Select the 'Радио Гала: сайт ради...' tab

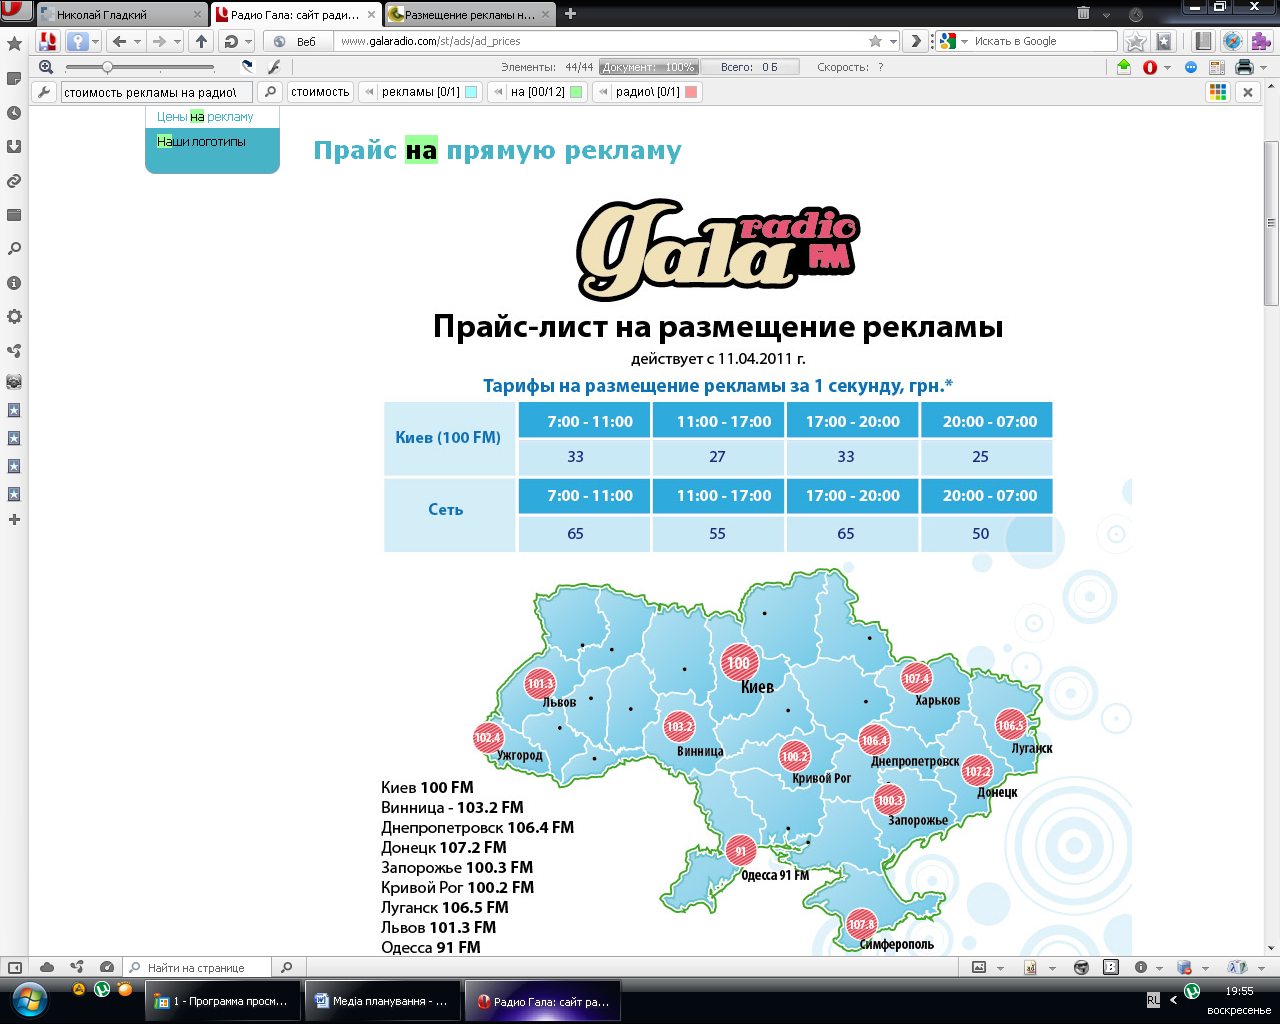297,15
